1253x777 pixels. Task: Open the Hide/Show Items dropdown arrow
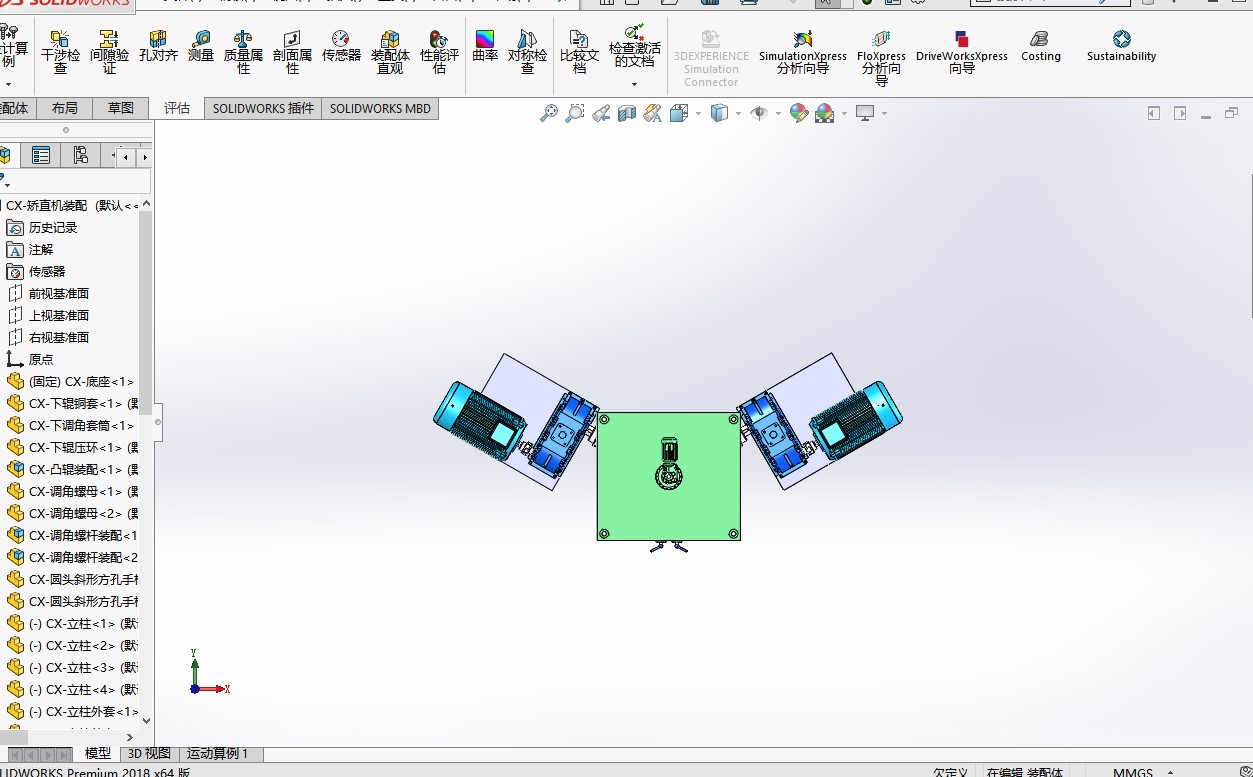(x=778, y=114)
